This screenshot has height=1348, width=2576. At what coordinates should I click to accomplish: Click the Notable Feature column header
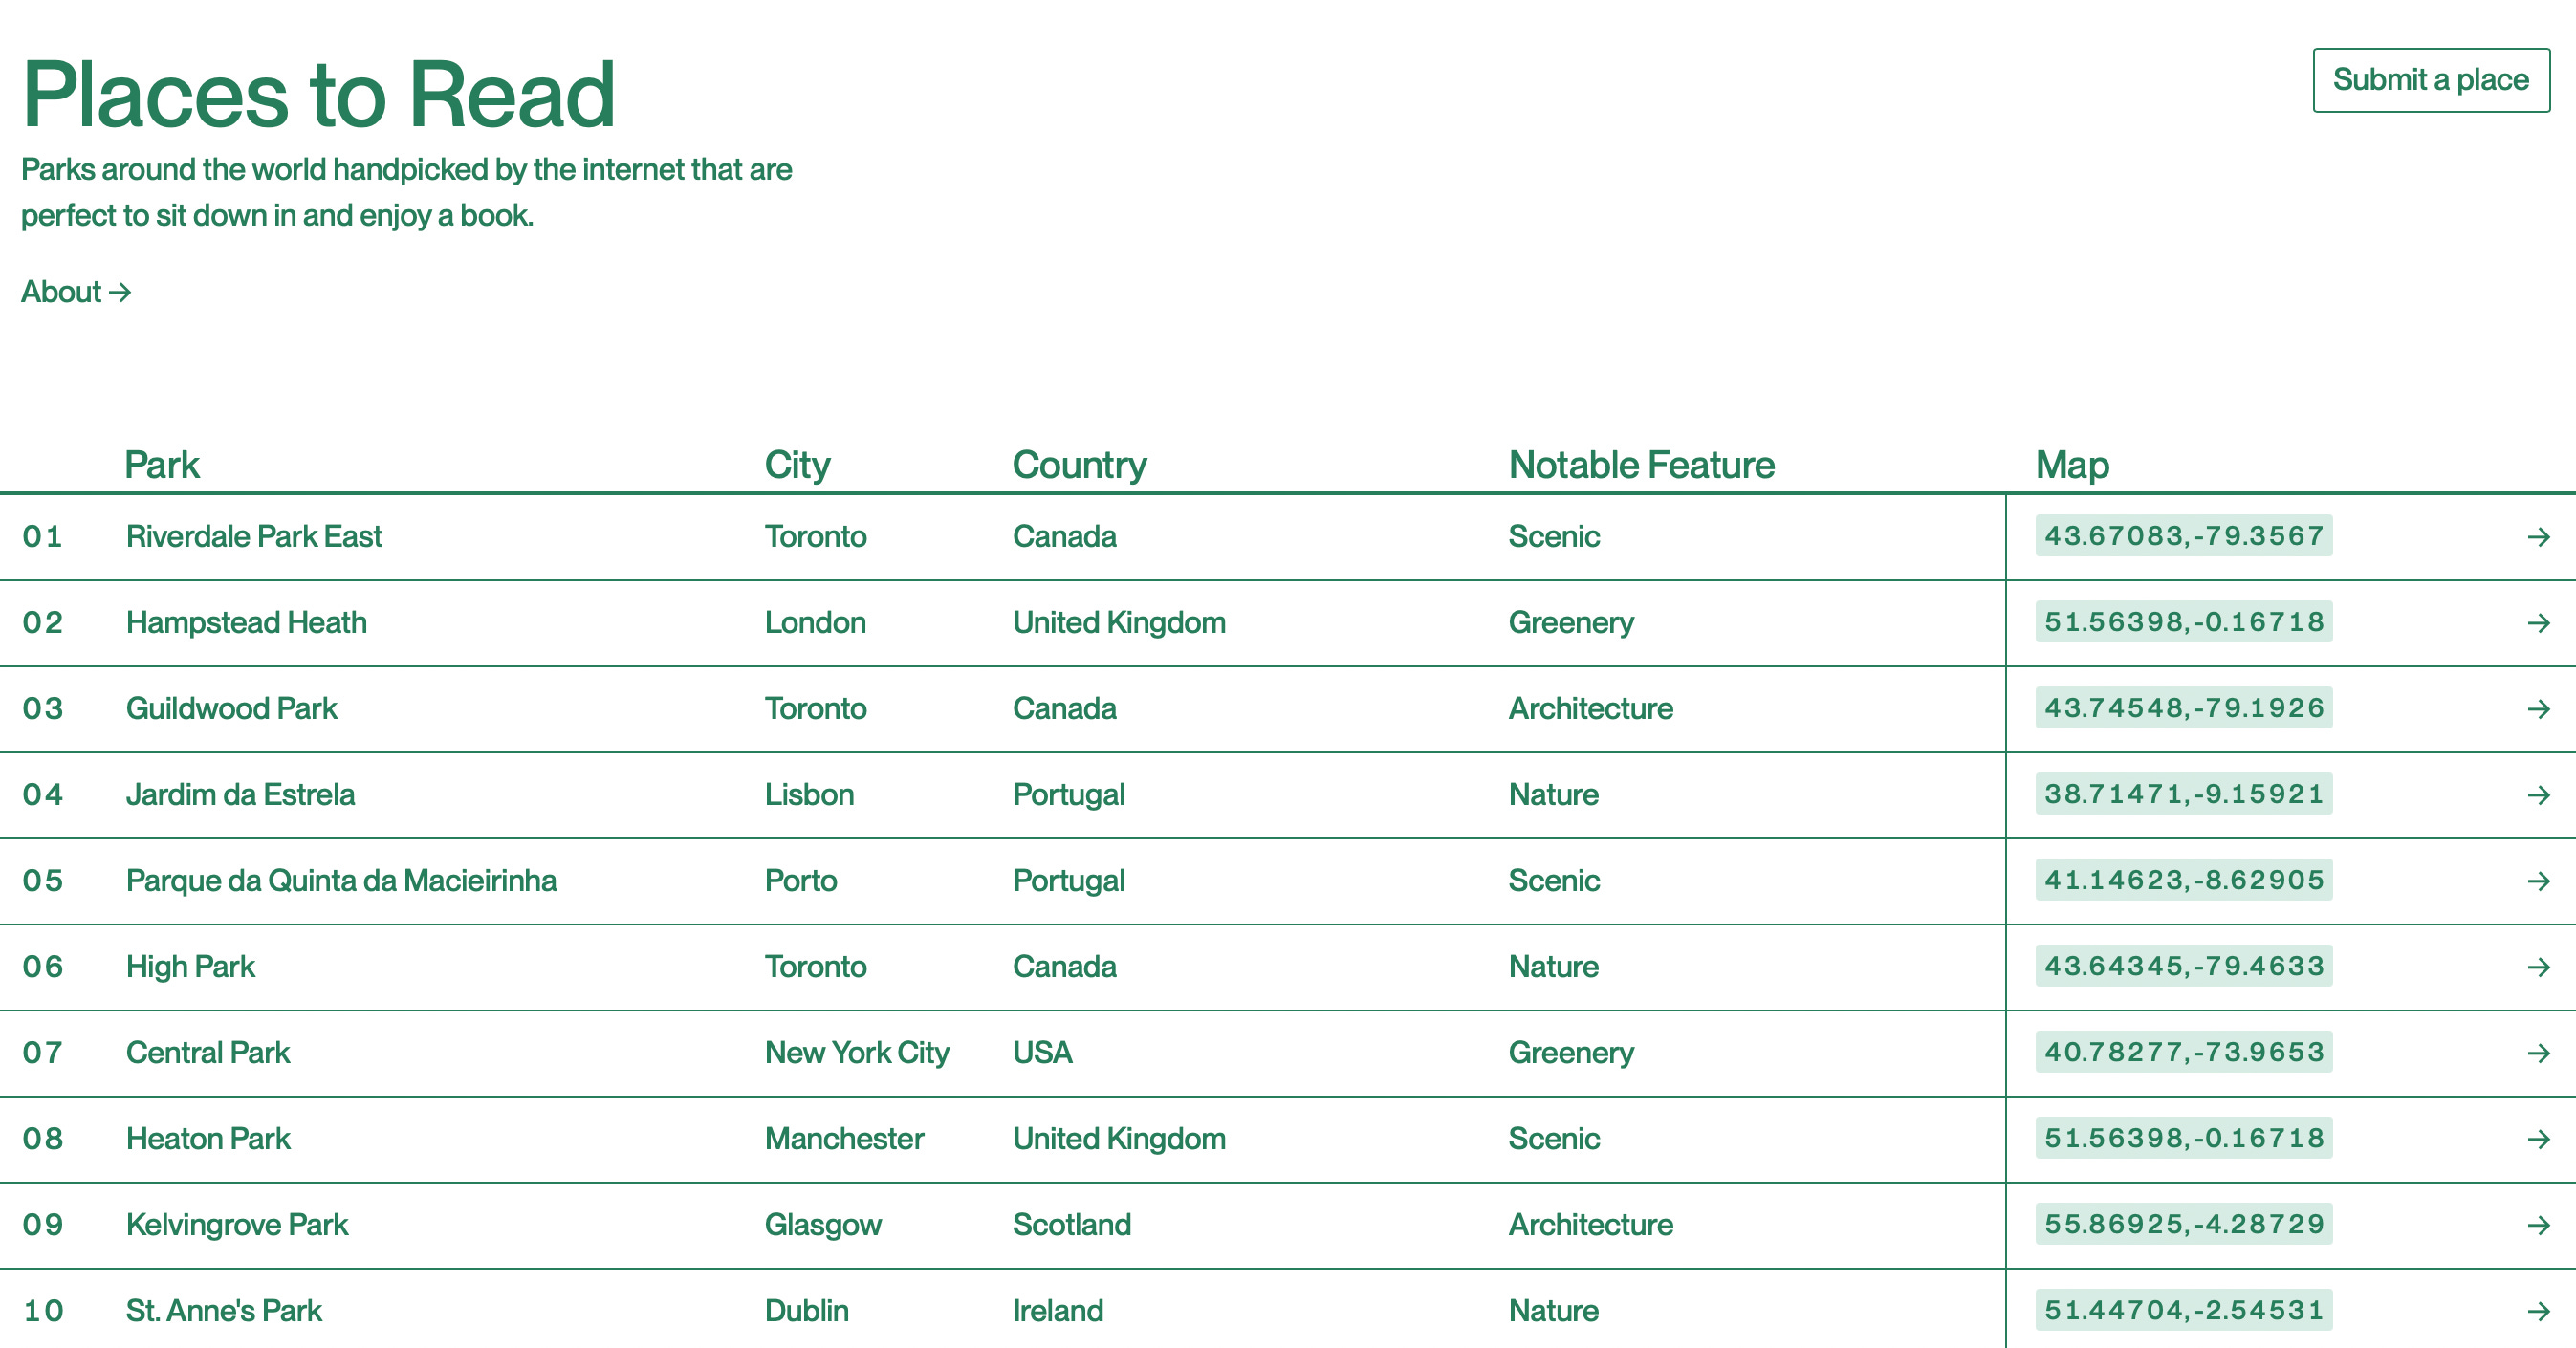click(1641, 465)
